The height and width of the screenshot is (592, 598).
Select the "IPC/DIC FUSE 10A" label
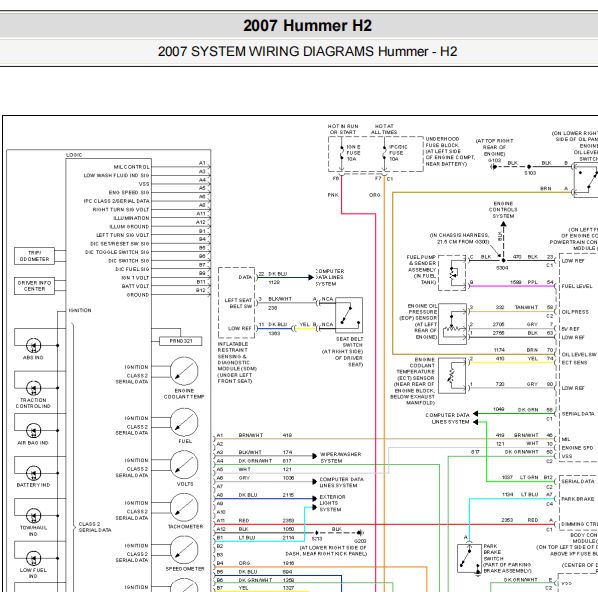pos(398,153)
